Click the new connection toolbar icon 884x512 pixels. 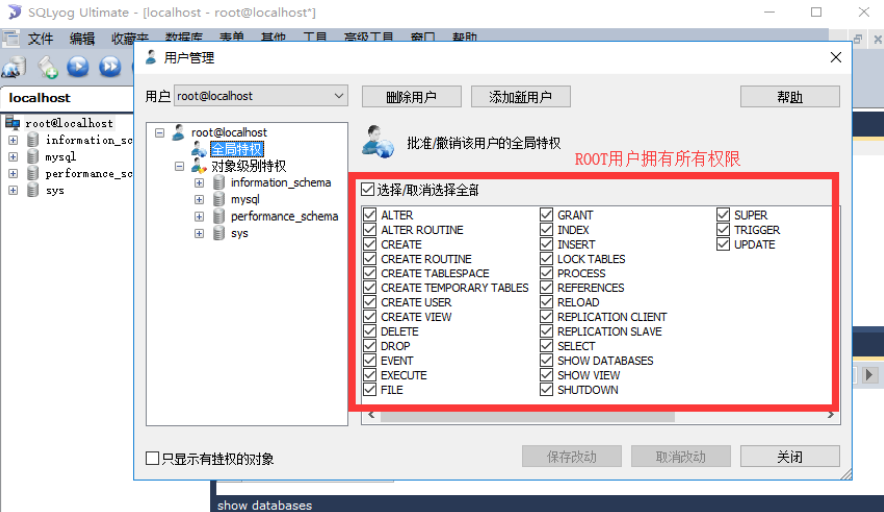click(x=14, y=67)
